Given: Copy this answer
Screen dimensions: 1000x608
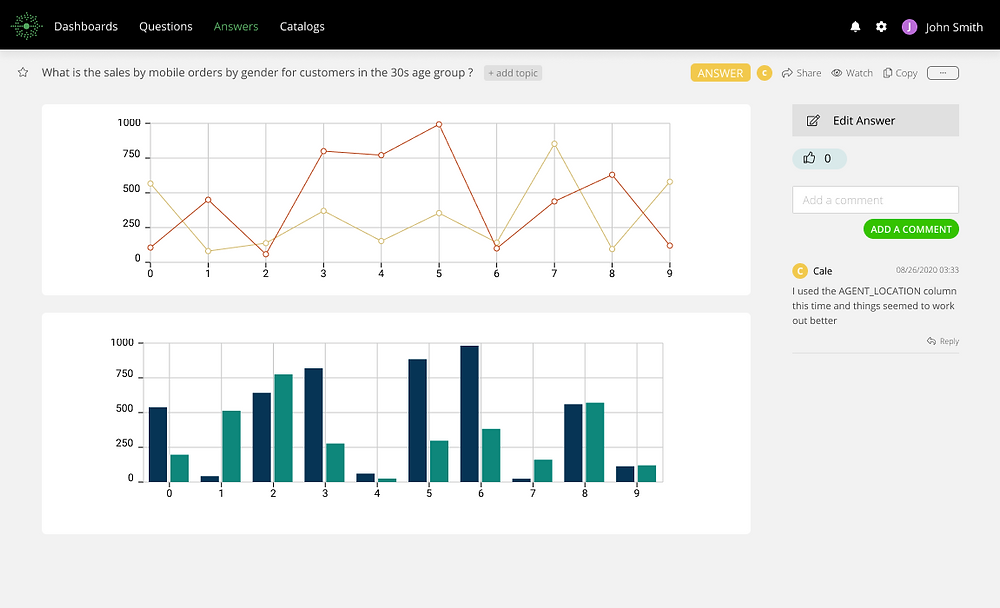Looking at the screenshot, I should [x=900, y=73].
